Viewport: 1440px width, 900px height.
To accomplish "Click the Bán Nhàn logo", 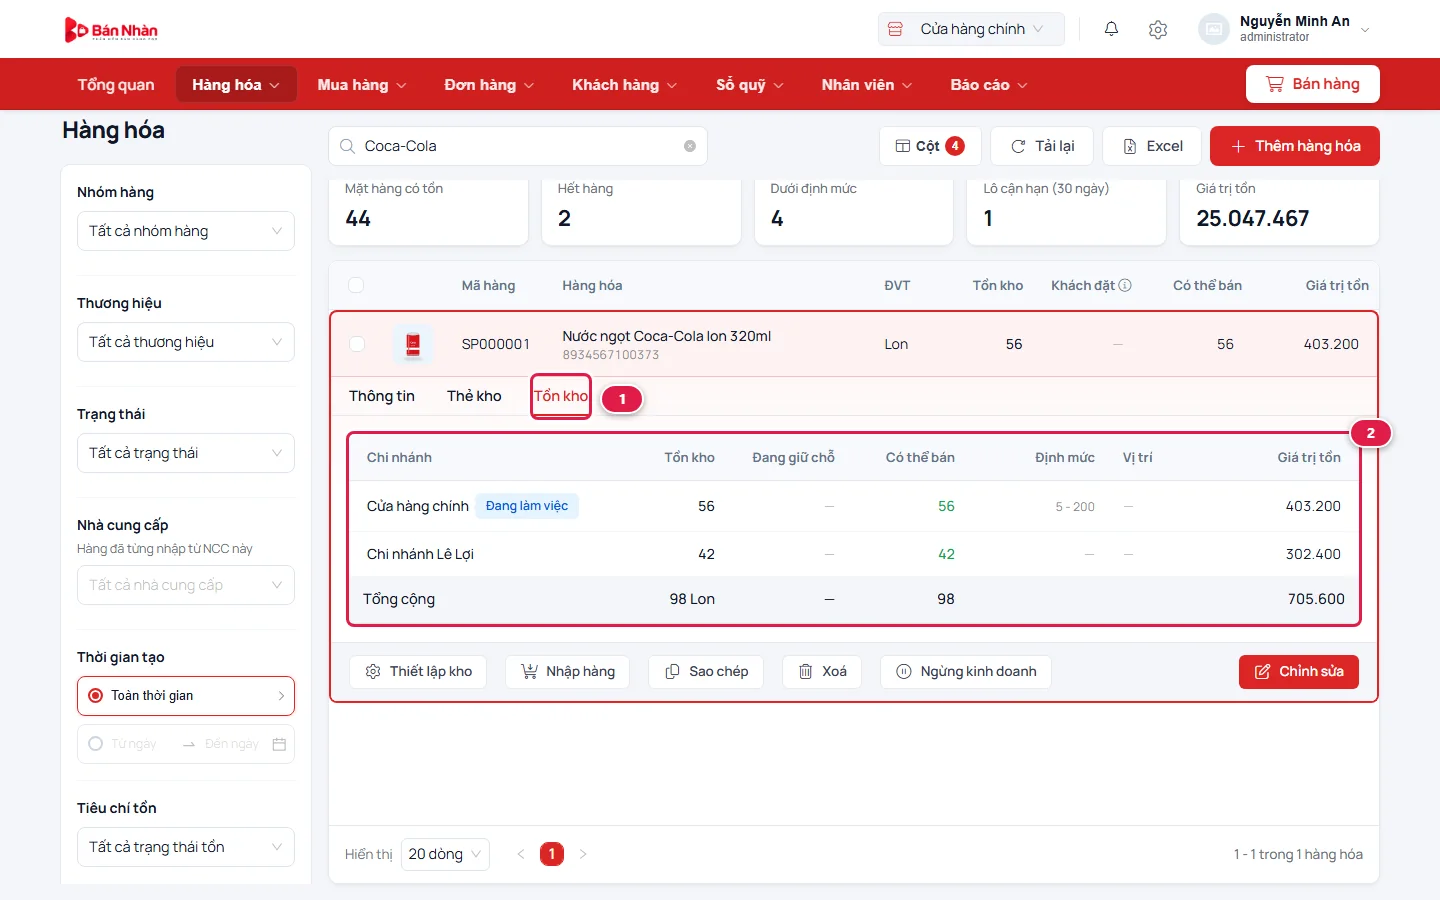I will point(111,30).
